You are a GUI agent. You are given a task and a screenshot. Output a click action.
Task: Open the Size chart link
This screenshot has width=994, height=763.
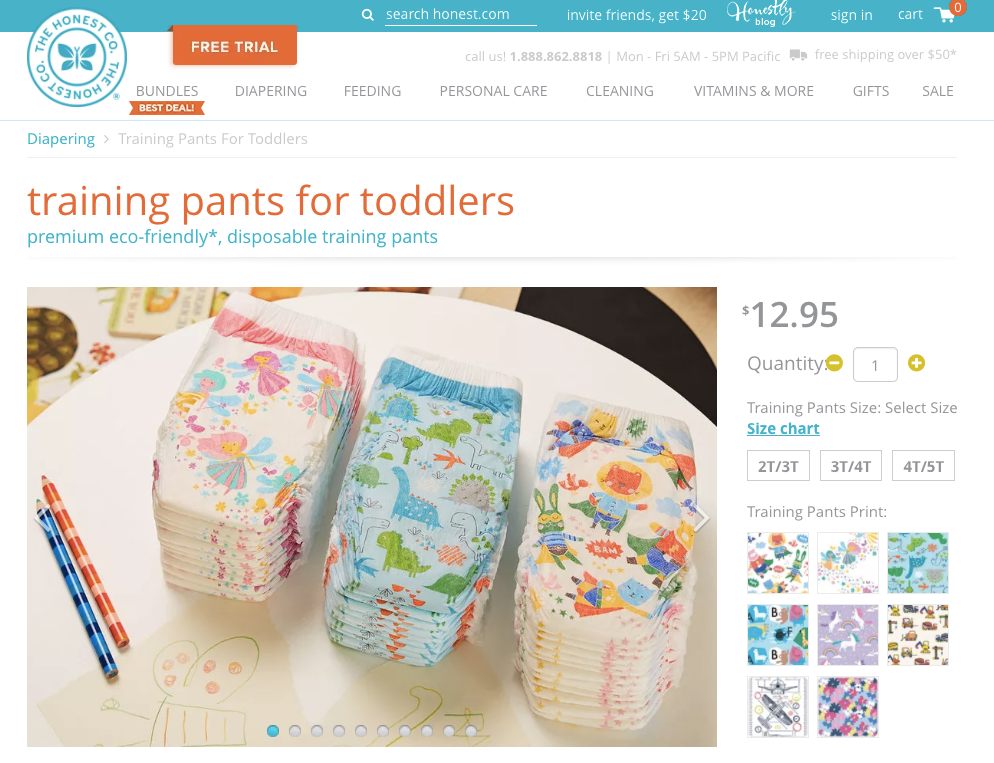point(783,429)
